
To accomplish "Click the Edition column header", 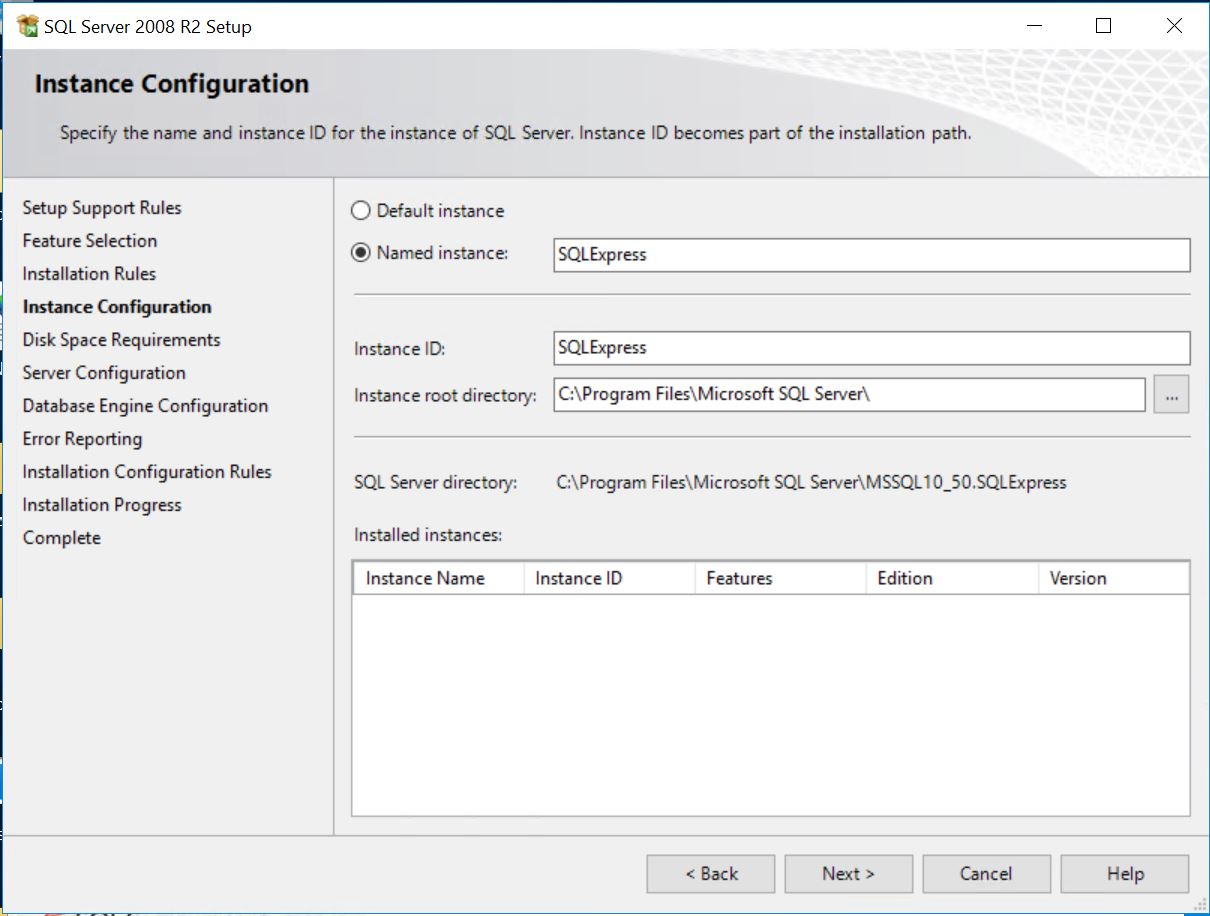I will (951, 578).
